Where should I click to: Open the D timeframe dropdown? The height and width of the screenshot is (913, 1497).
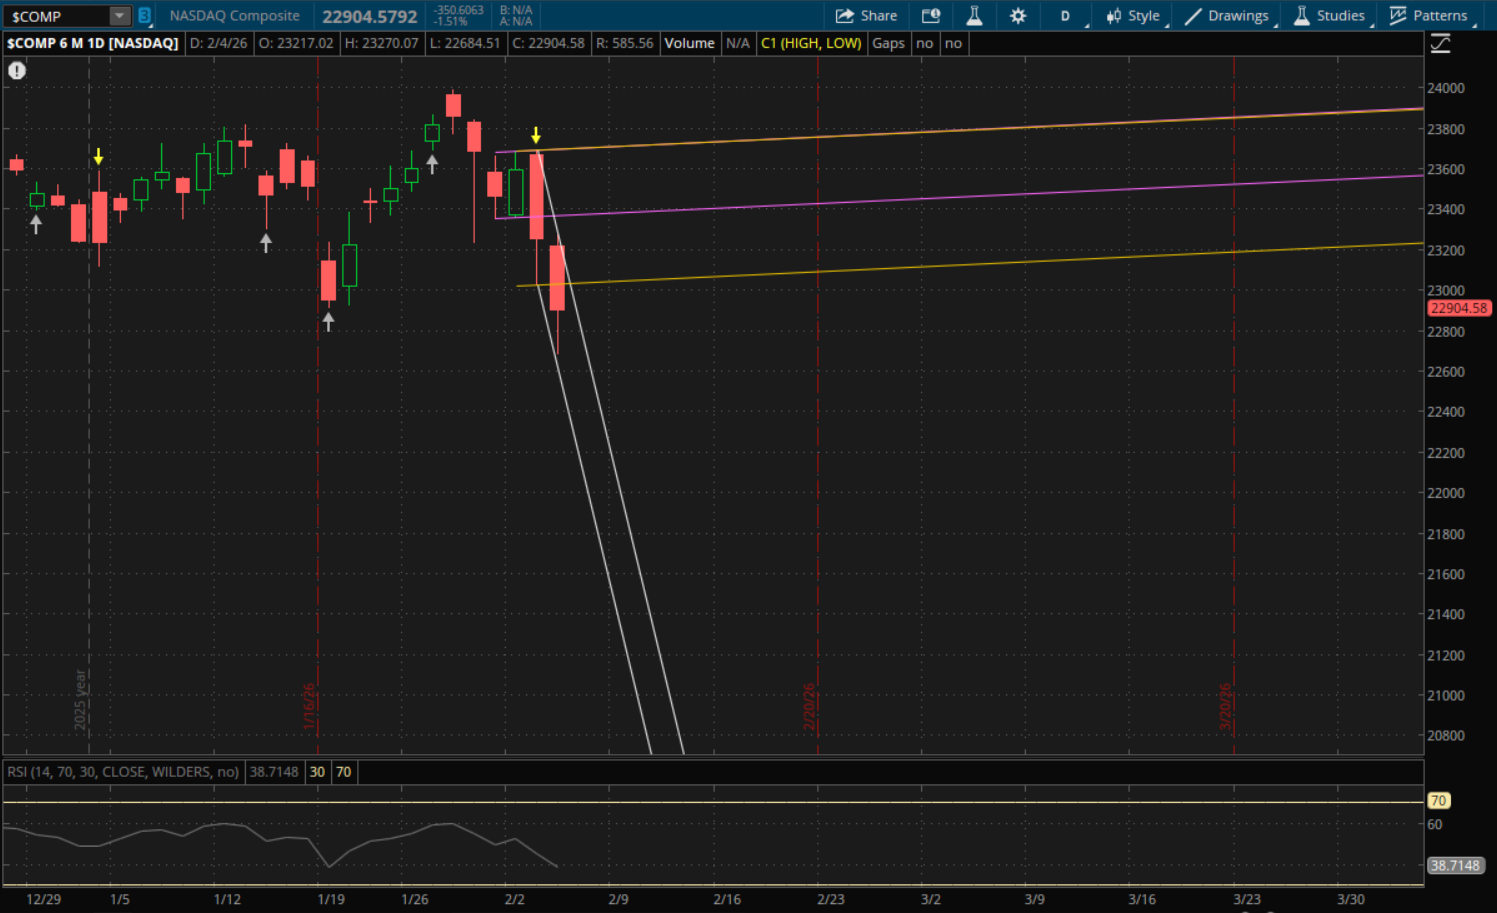point(1066,16)
